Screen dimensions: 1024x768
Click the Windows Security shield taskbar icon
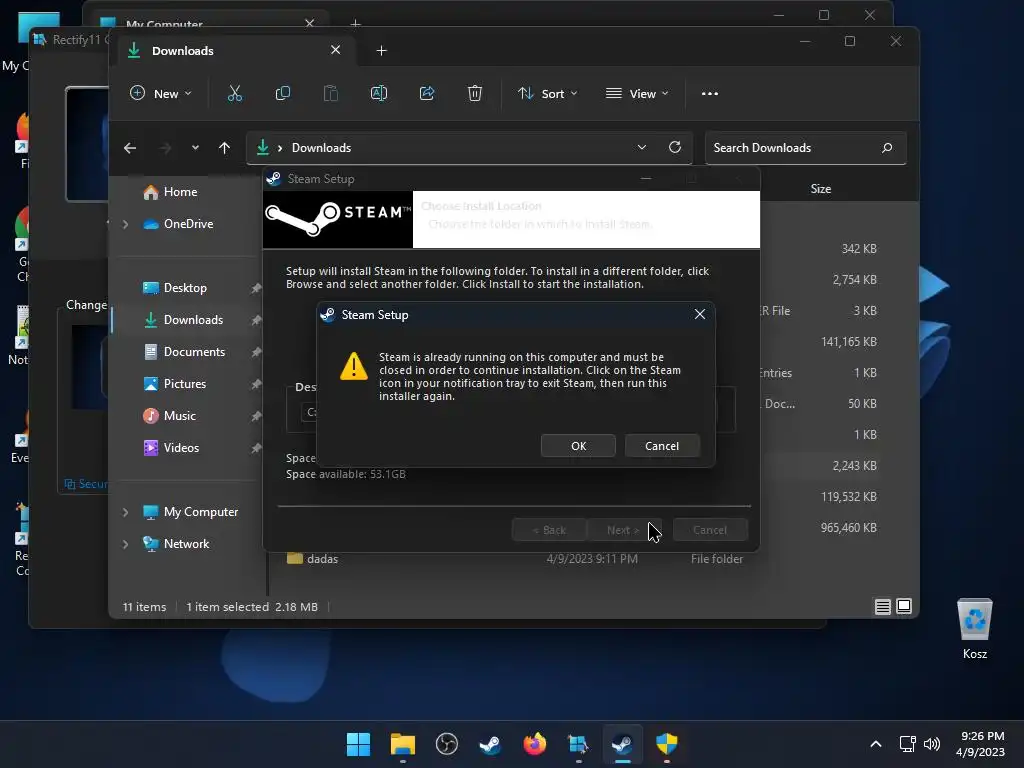[x=667, y=744]
